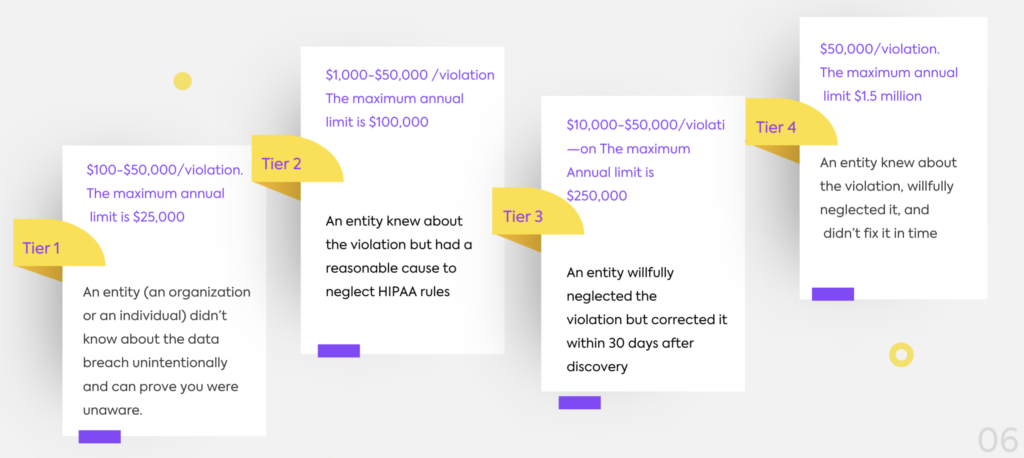
Task: Click purple bar on Tier 4 card
Action: click(833, 294)
